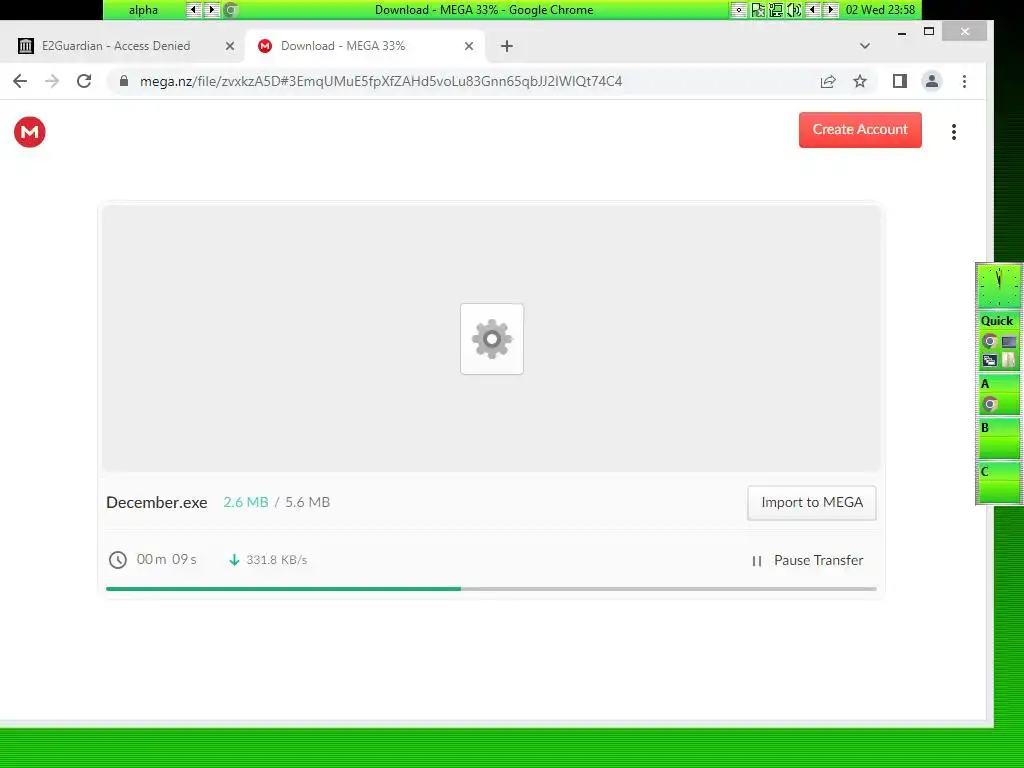Viewport: 1024px width, 768px height.
Task: Click the Chrome icon under desktop A
Action: pyautogui.click(x=990, y=404)
